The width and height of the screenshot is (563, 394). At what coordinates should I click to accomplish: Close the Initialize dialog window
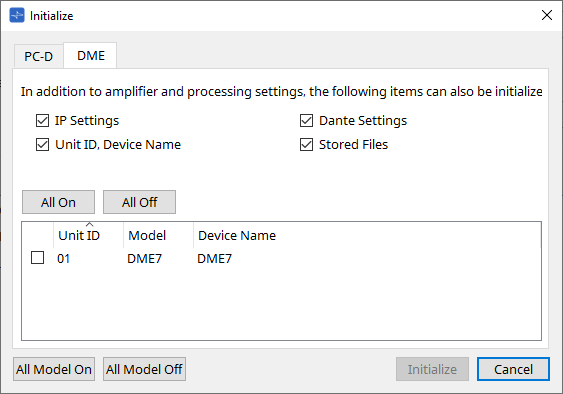[546, 15]
